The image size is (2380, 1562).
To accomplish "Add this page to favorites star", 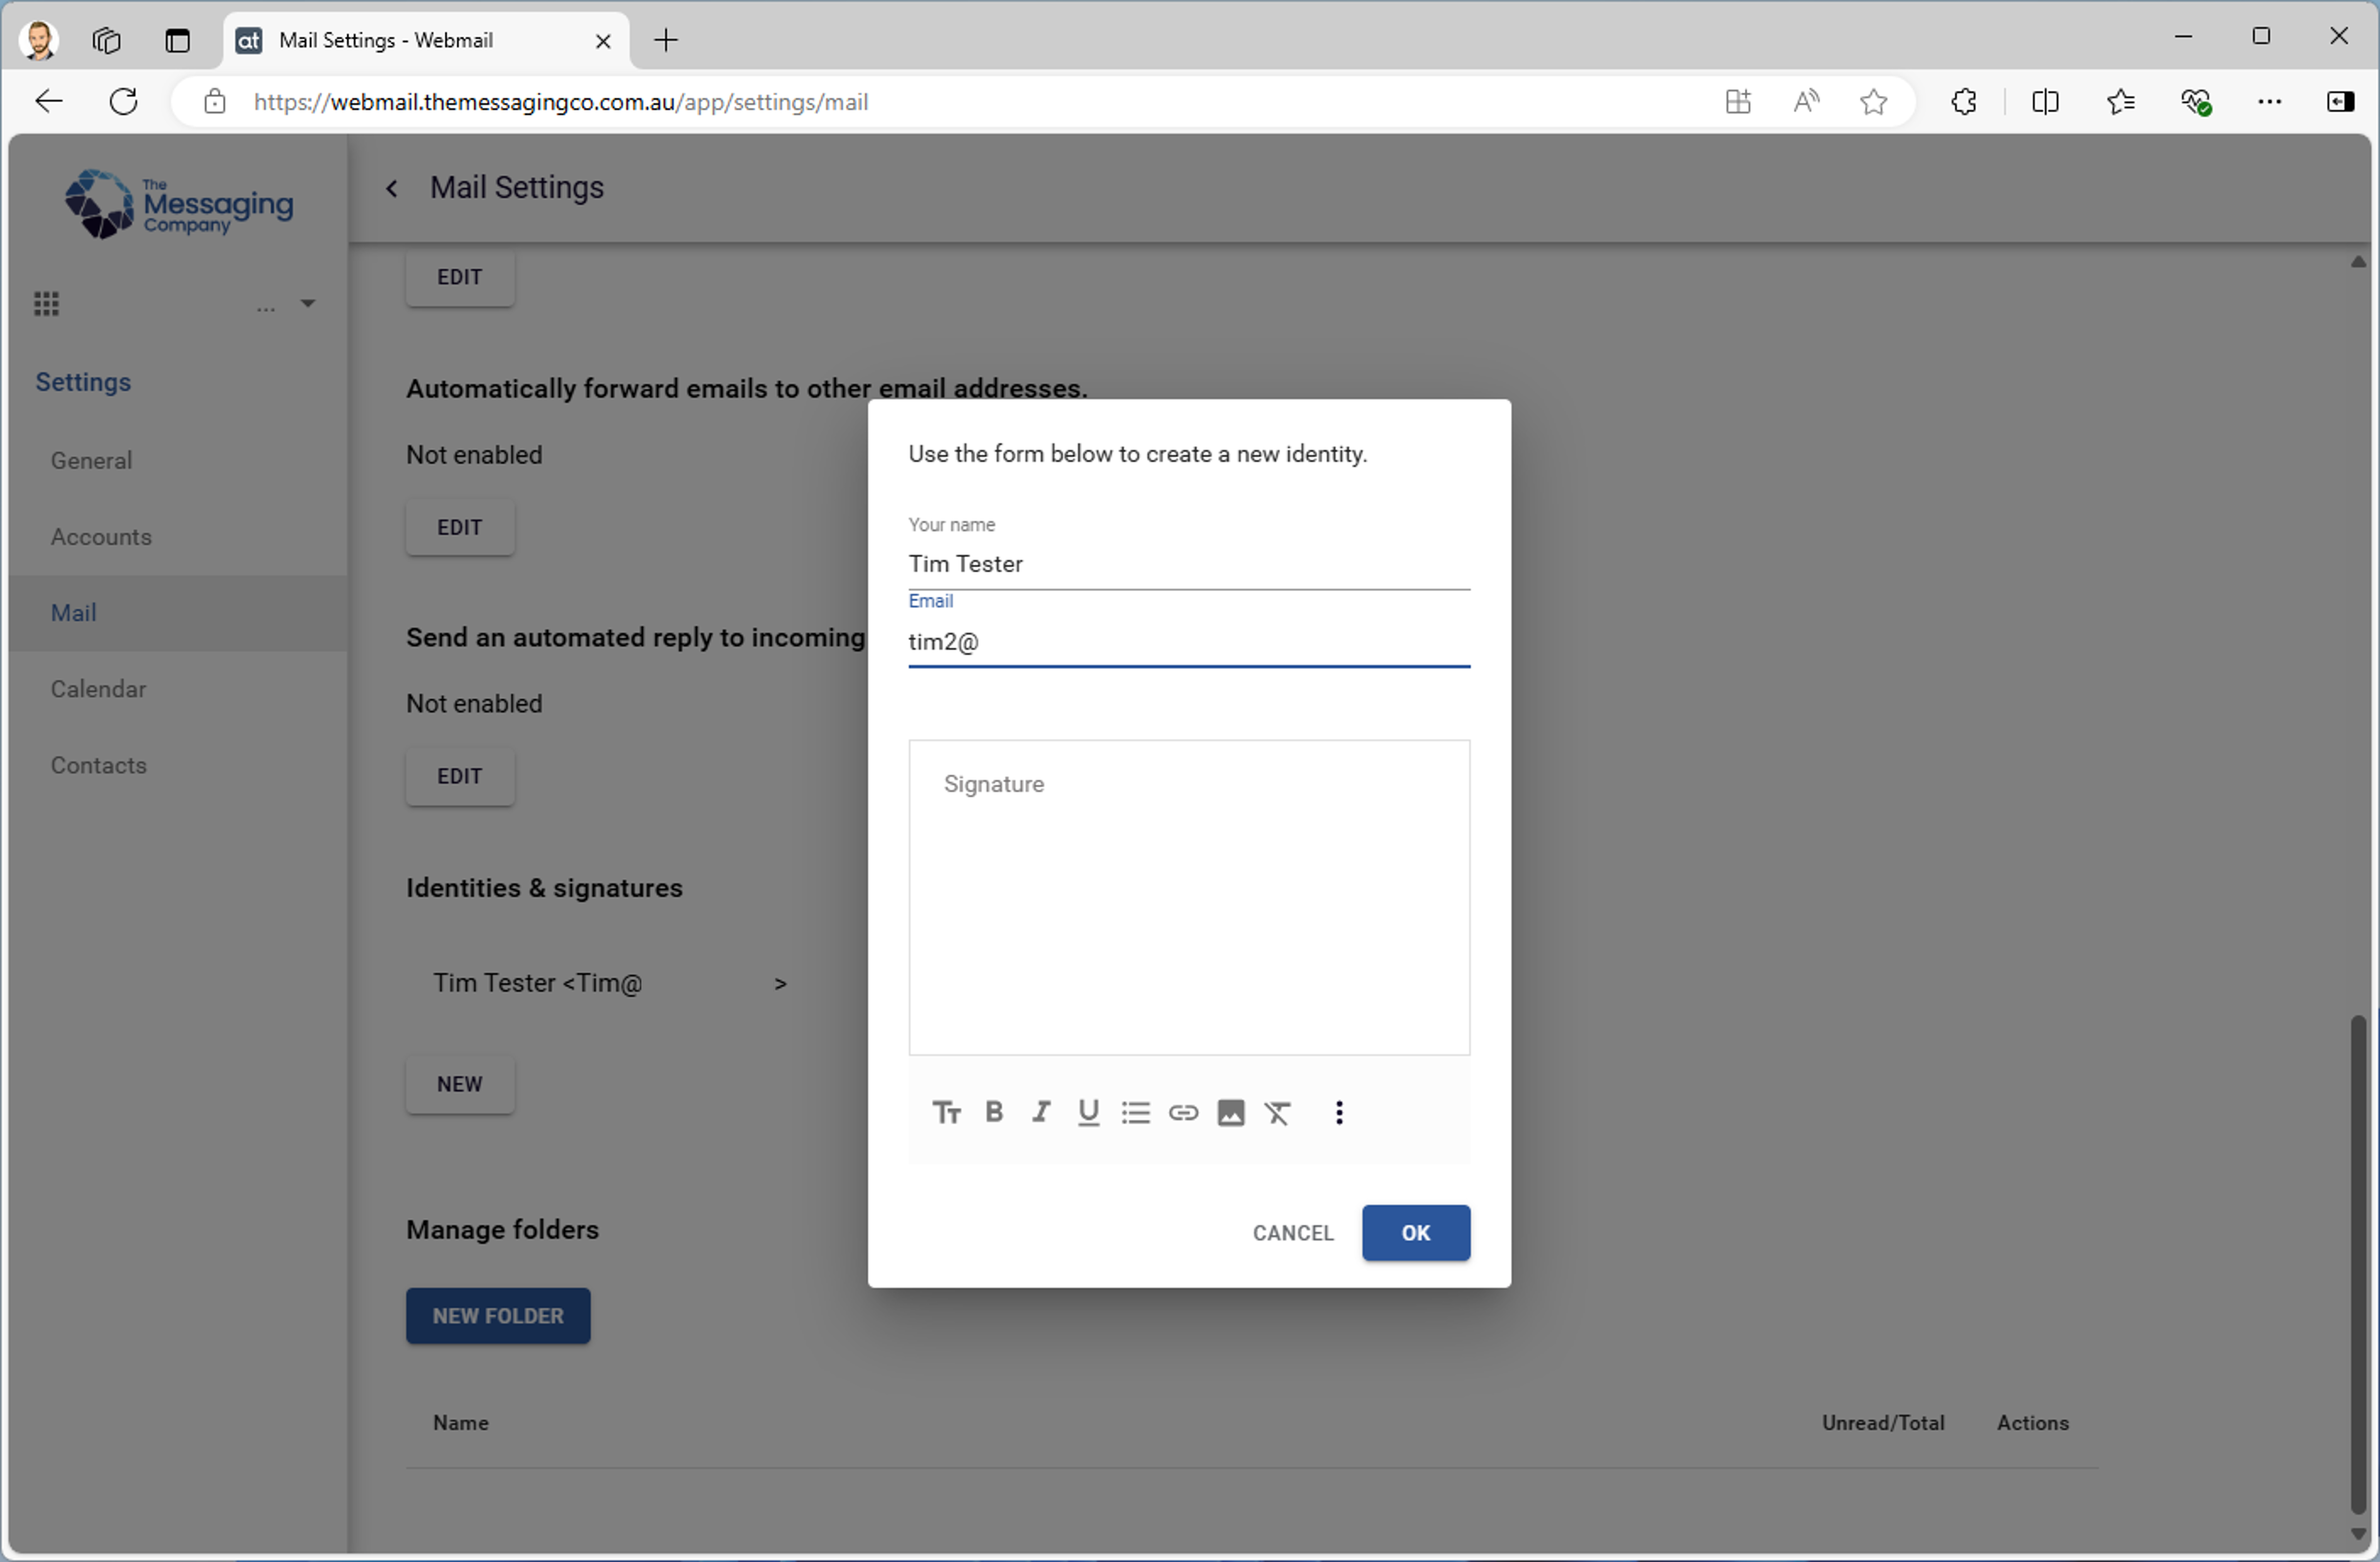I will 1873,101.
